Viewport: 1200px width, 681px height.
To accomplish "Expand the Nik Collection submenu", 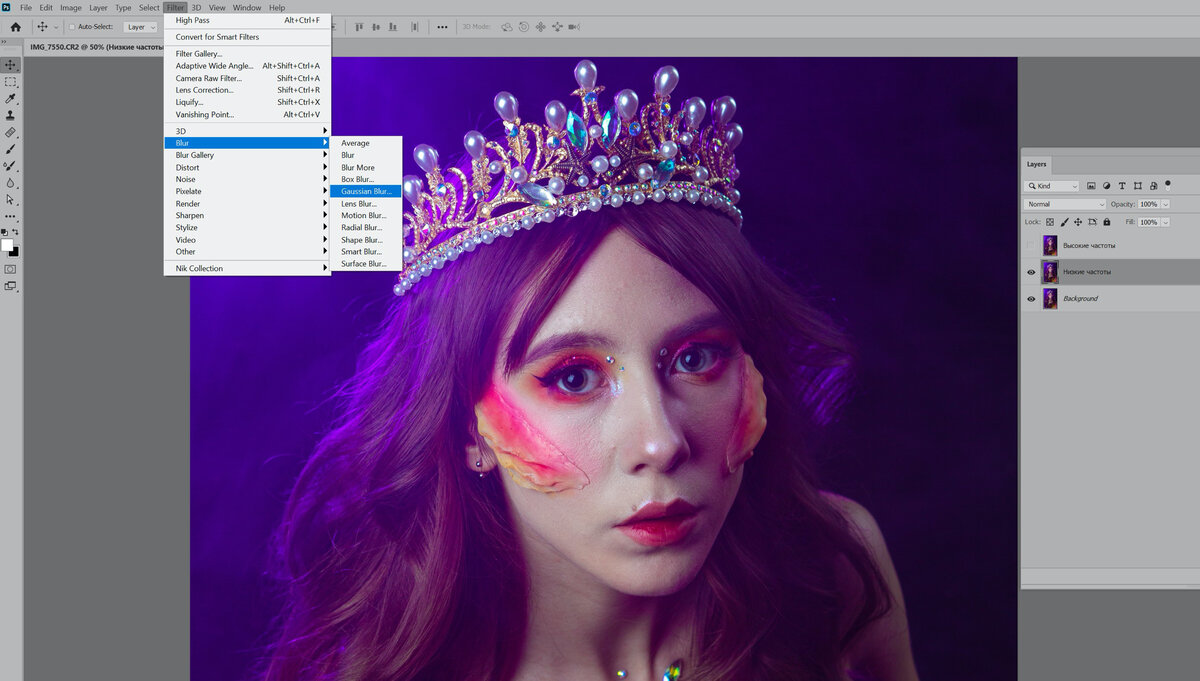I will (247, 268).
